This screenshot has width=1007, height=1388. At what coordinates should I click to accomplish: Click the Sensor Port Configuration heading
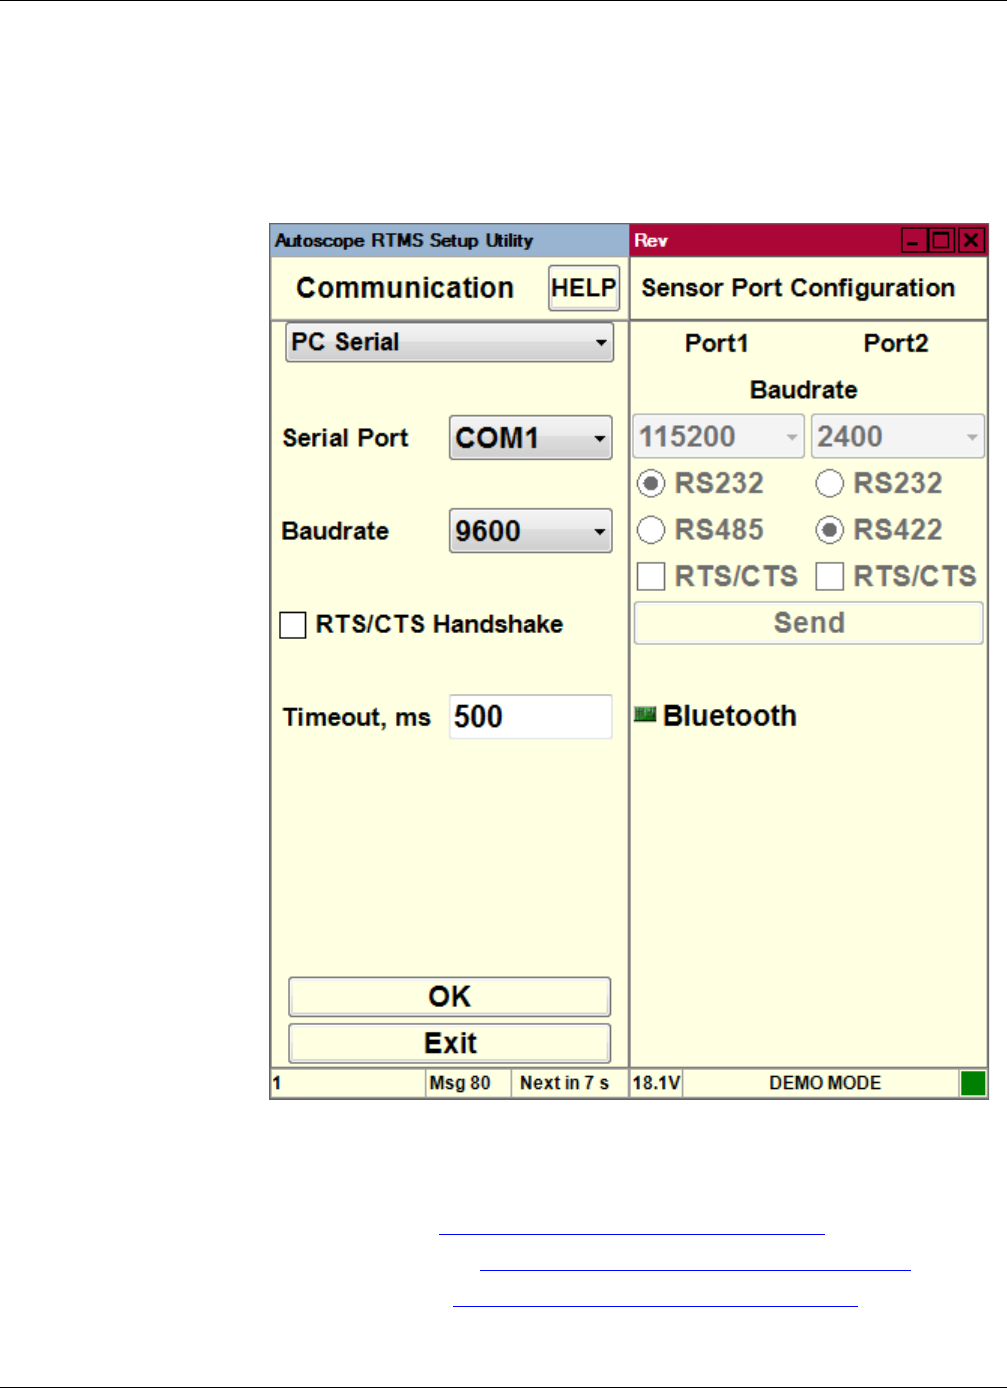798,288
